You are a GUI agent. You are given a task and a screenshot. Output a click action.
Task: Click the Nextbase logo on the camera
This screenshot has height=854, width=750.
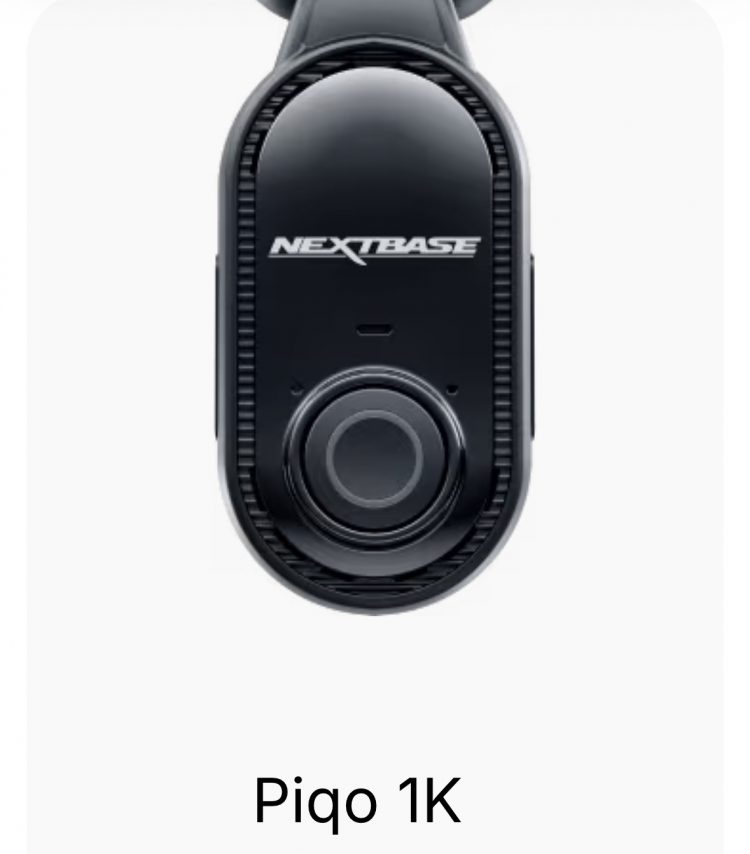coord(375,249)
